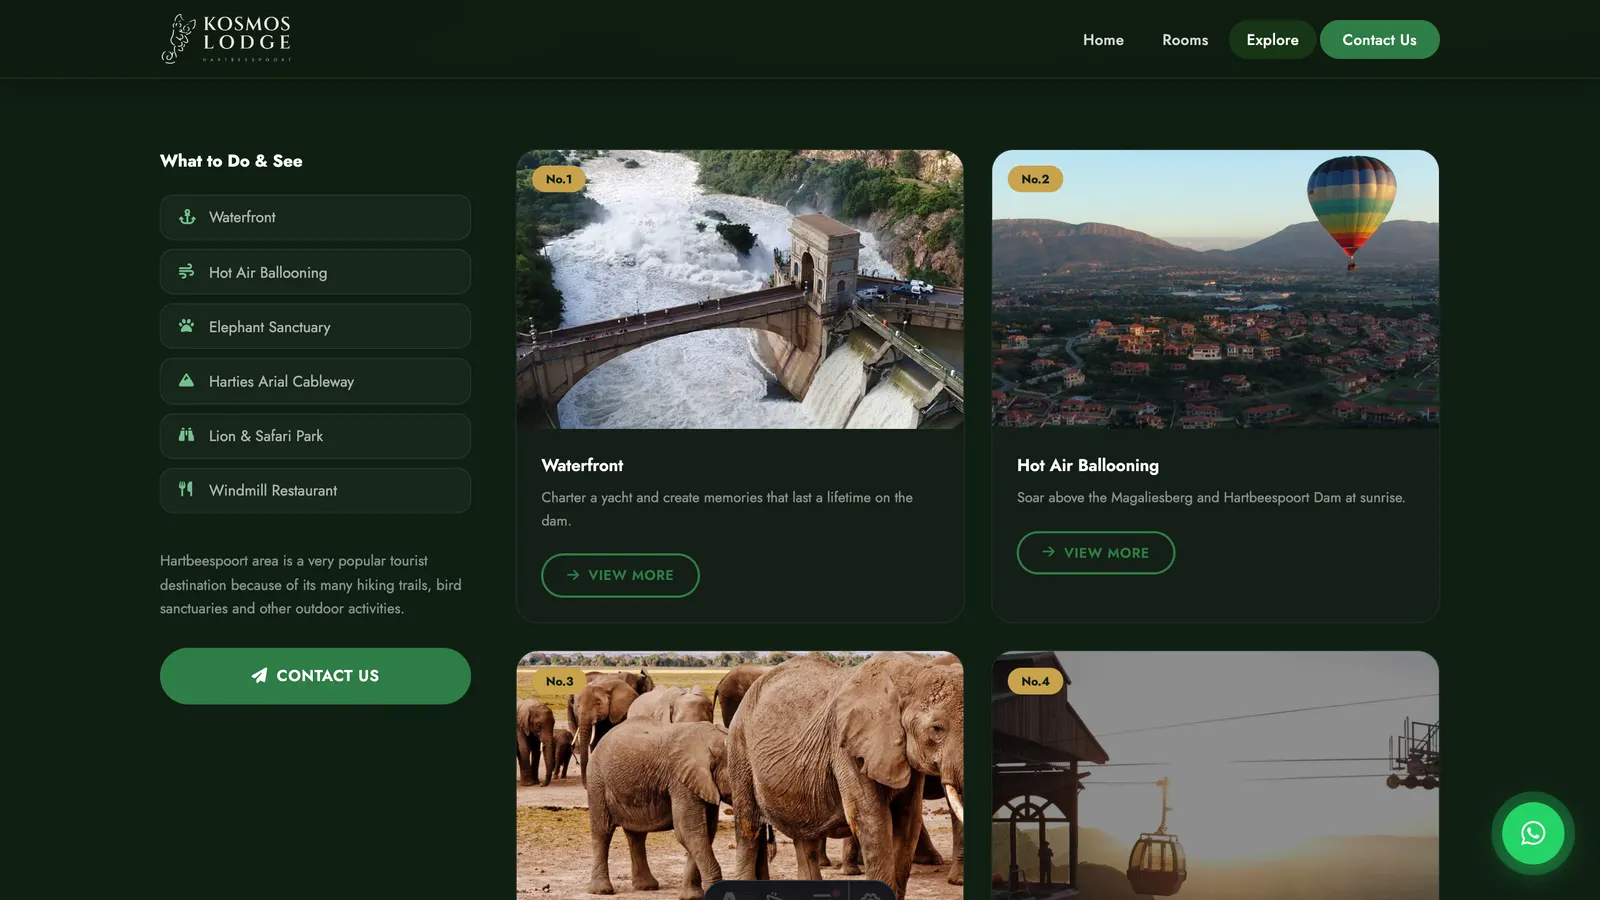The image size is (1600, 900).
Task: Click the anchor icon beside Waterfront
Action: (187, 217)
